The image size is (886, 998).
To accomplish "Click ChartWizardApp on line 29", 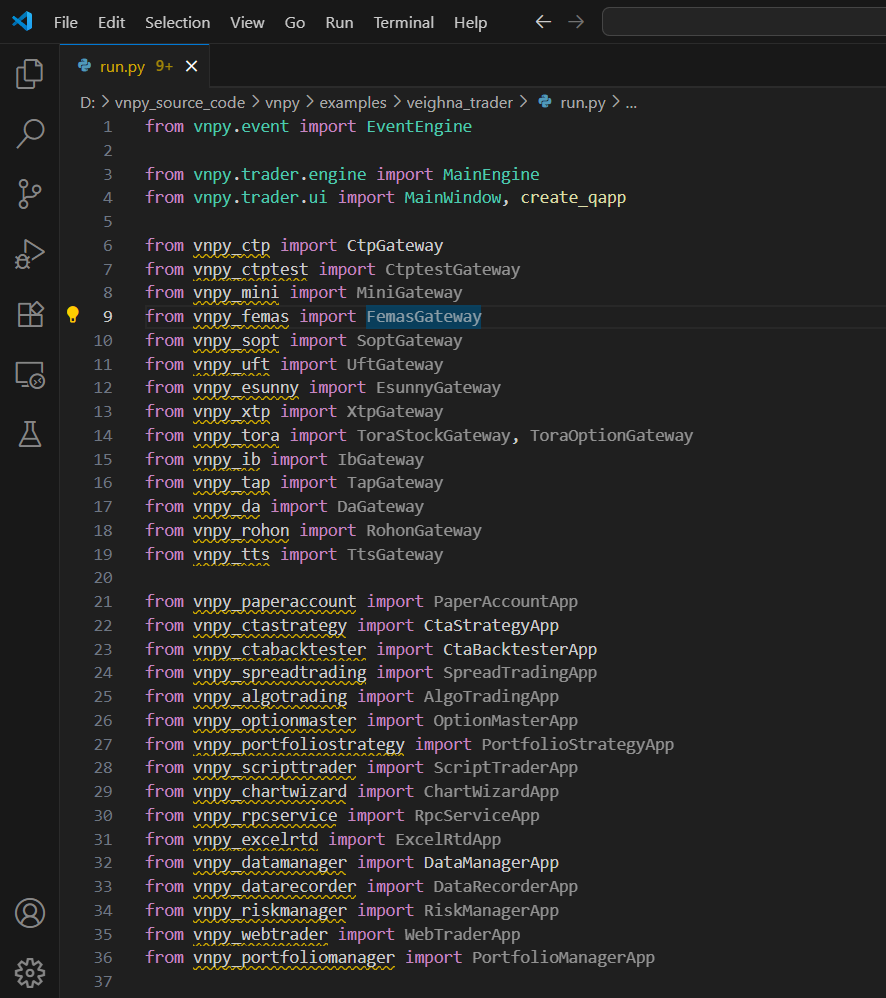I will pos(491,792).
